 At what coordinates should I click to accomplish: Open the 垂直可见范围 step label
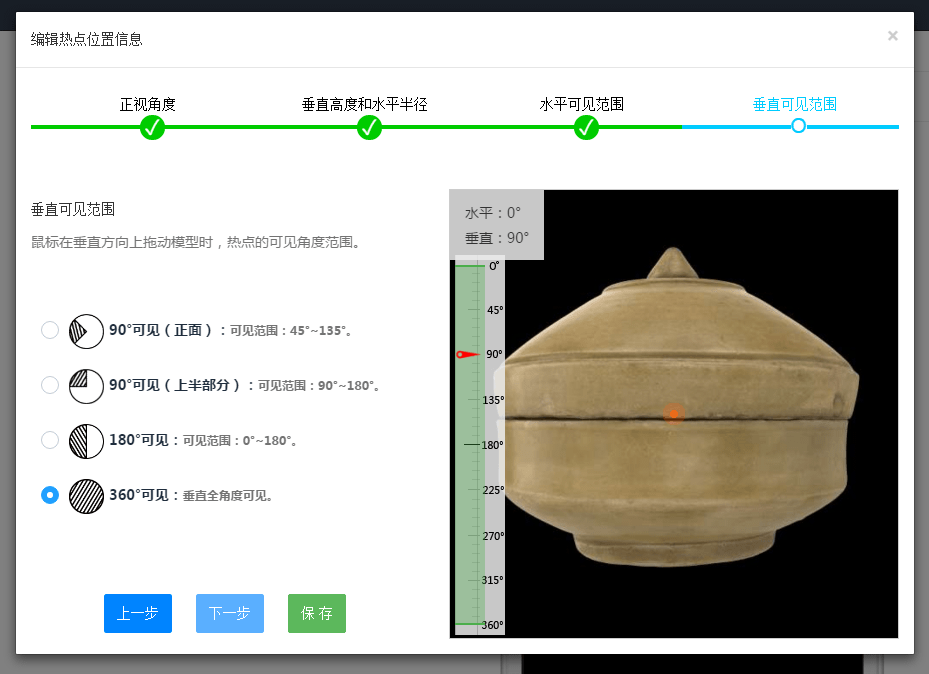pyautogui.click(x=795, y=104)
